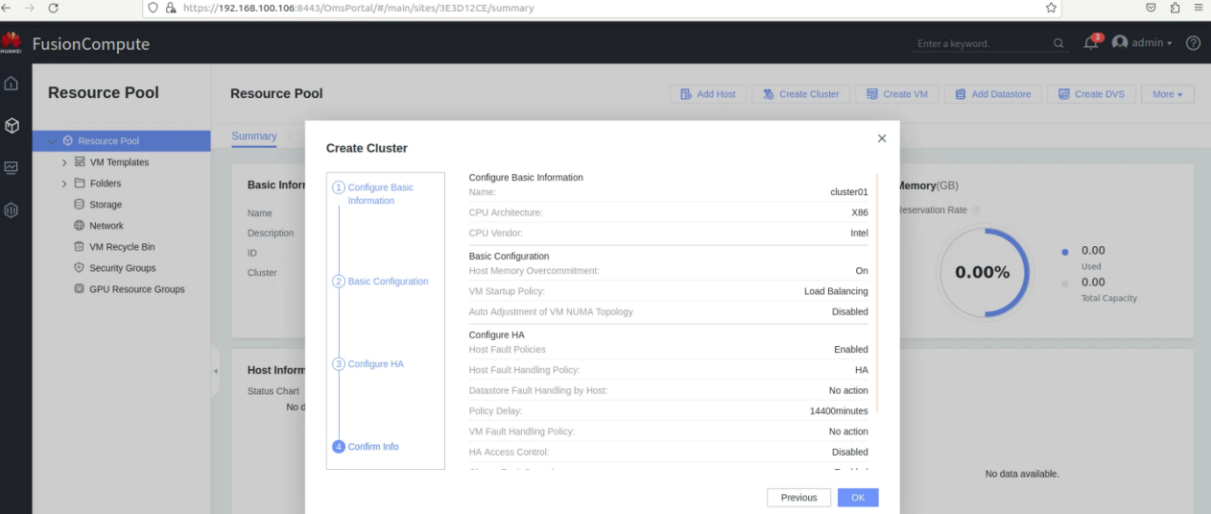Open the home icon in left sidebar
This screenshot has width=1211, height=514.
(11, 84)
